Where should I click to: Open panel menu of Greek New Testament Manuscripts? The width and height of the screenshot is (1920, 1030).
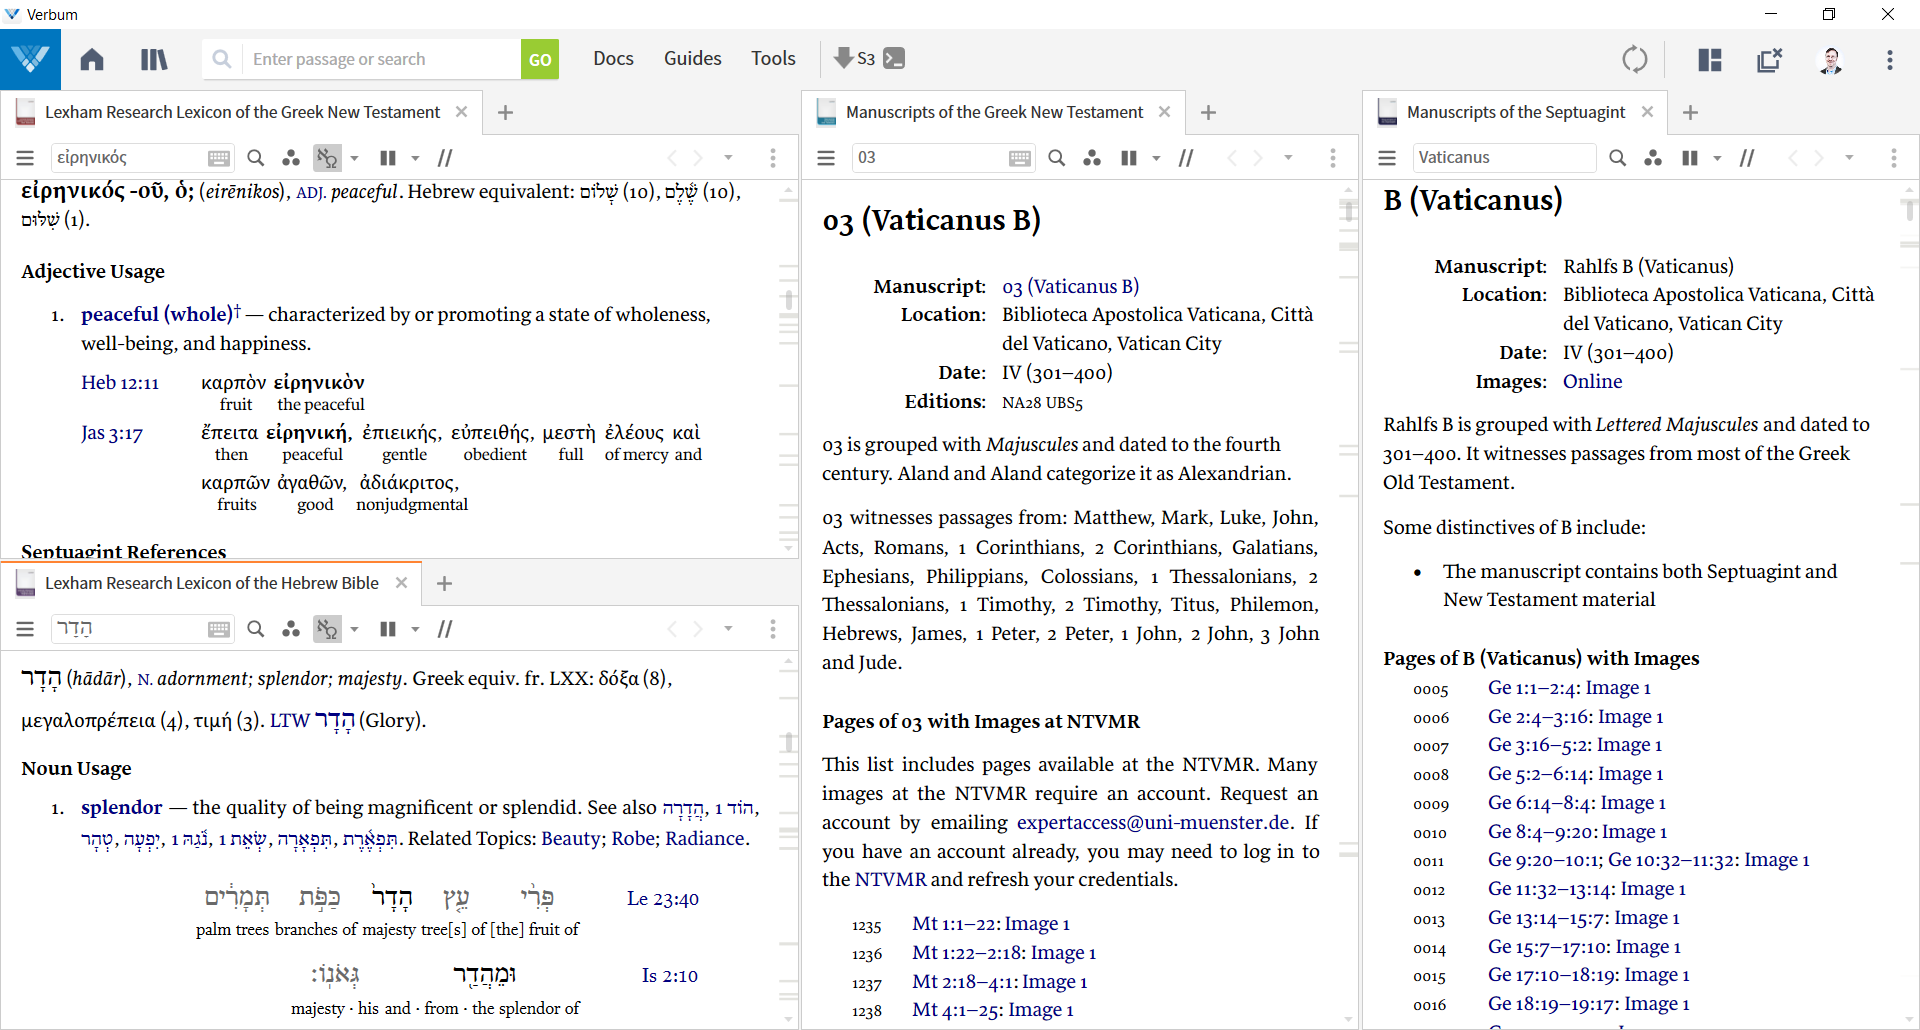coord(826,158)
